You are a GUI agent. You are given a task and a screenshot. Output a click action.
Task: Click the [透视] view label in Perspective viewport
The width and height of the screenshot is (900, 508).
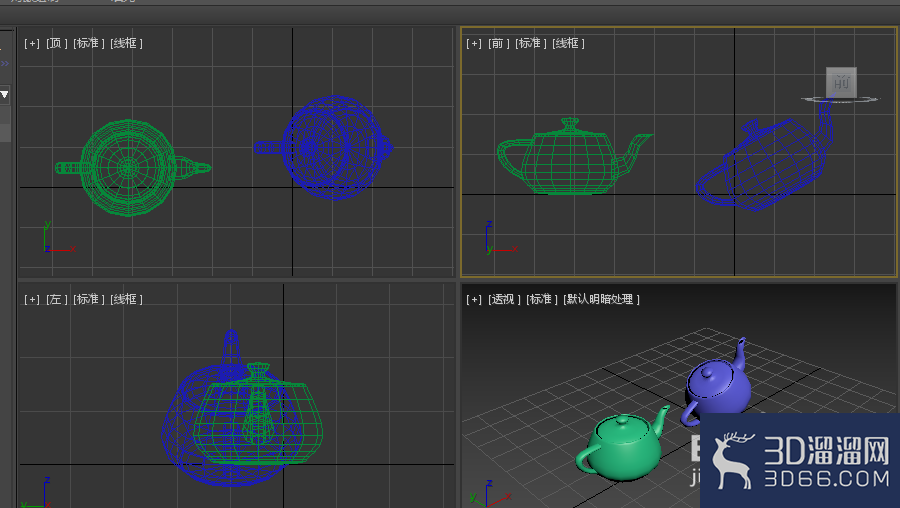coord(505,299)
